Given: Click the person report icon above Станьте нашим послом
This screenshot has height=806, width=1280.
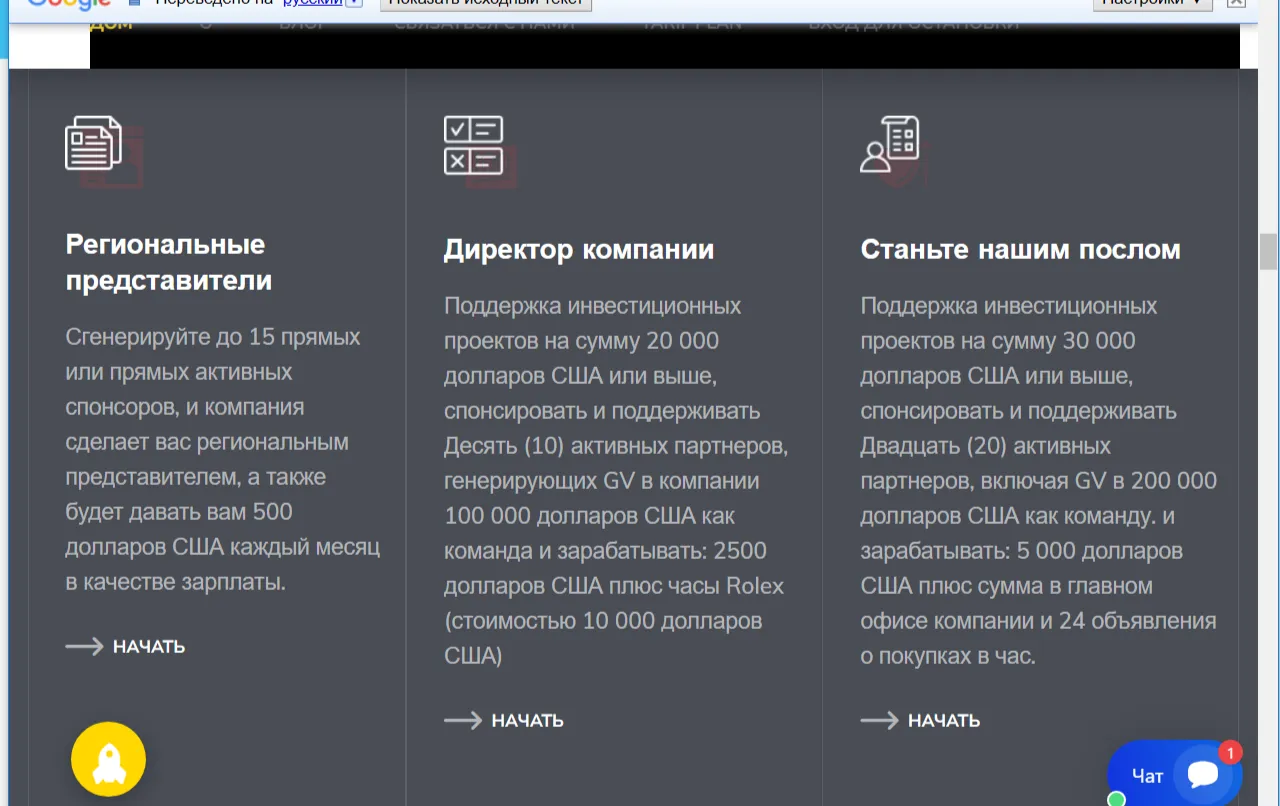Looking at the screenshot, I should 890,144.
